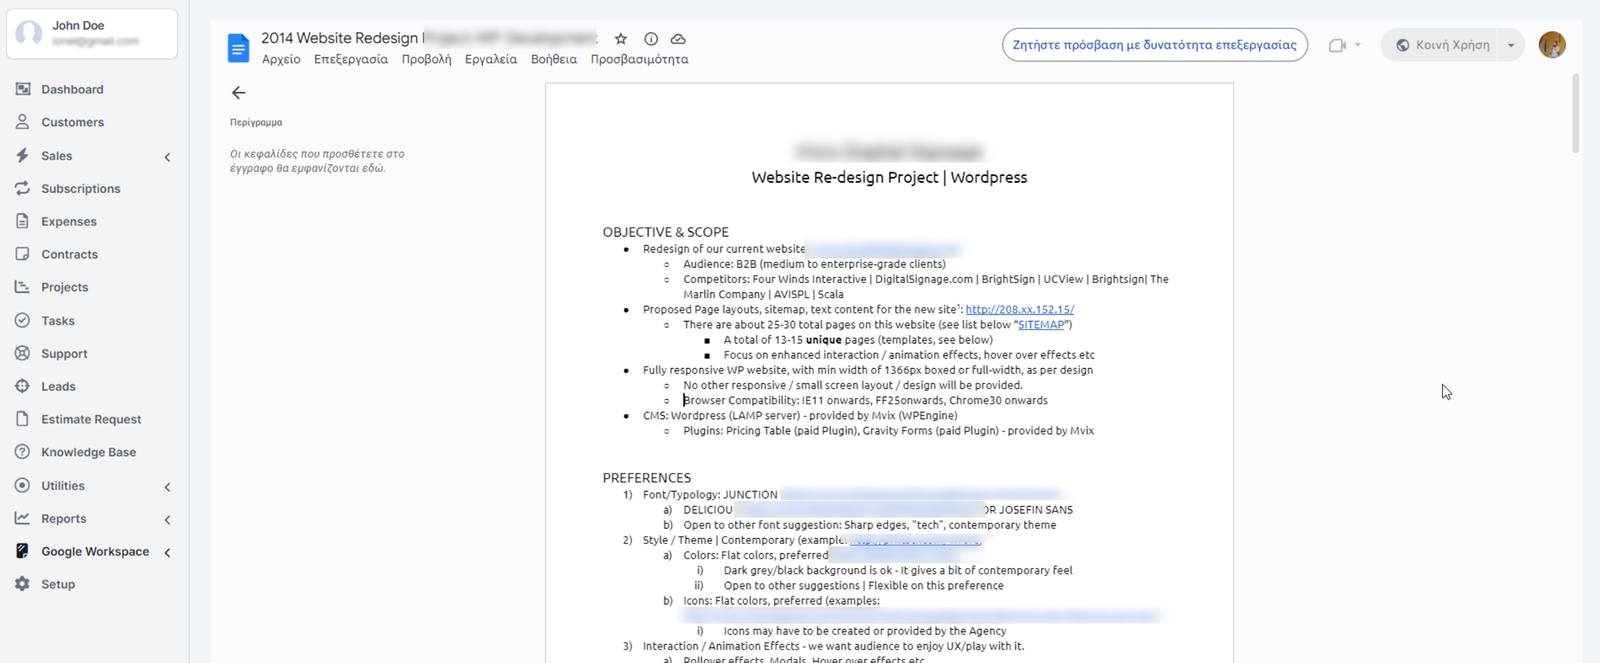Viewport: 1600px width, 663px height.
Task: Go to Knowledge Base page
Action: 89,452
